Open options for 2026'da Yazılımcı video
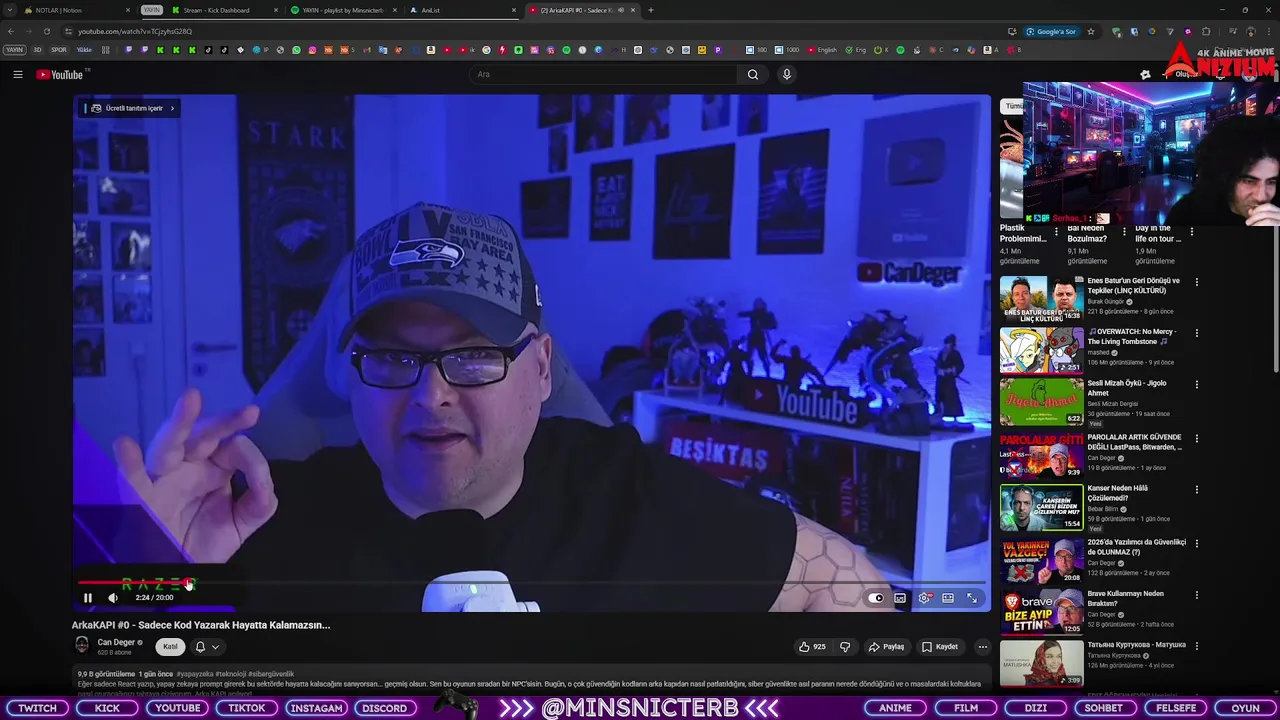1280x720 pixels. point(1196,543)
